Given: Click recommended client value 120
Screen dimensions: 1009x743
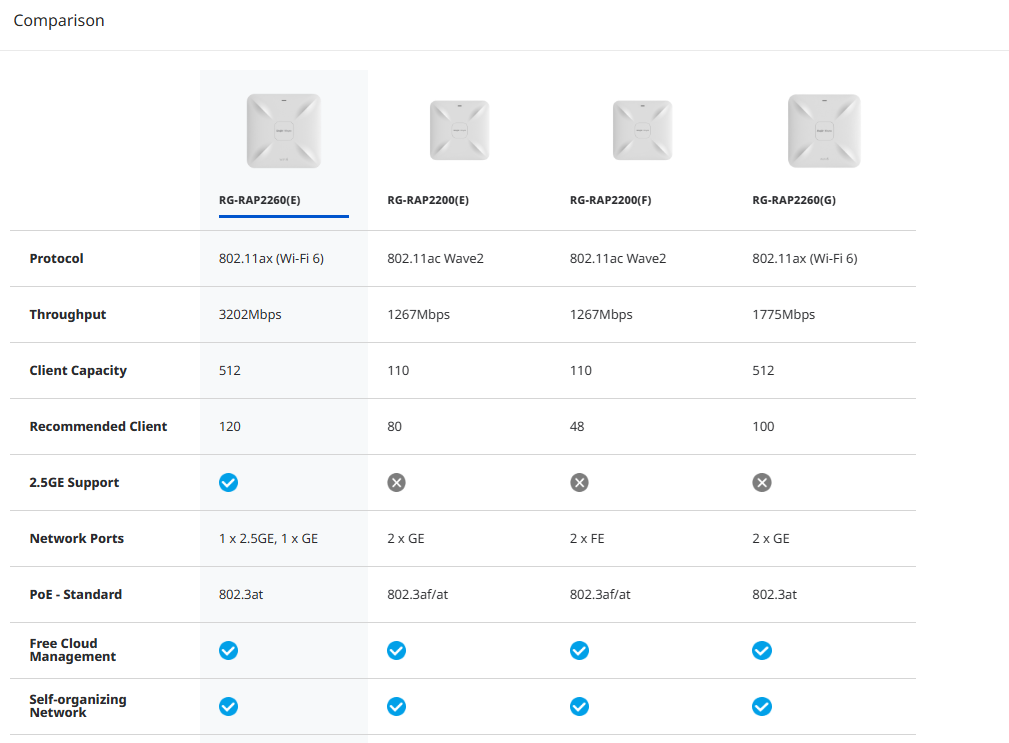Looking at the screenshot, I should pyautogui.click(x=229, y=427).
